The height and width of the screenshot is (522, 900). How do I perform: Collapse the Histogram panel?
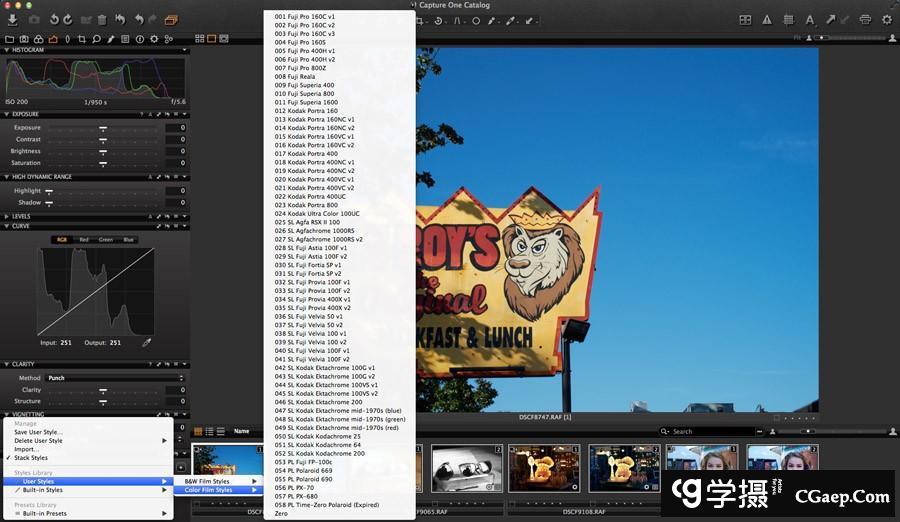point(5,49)
